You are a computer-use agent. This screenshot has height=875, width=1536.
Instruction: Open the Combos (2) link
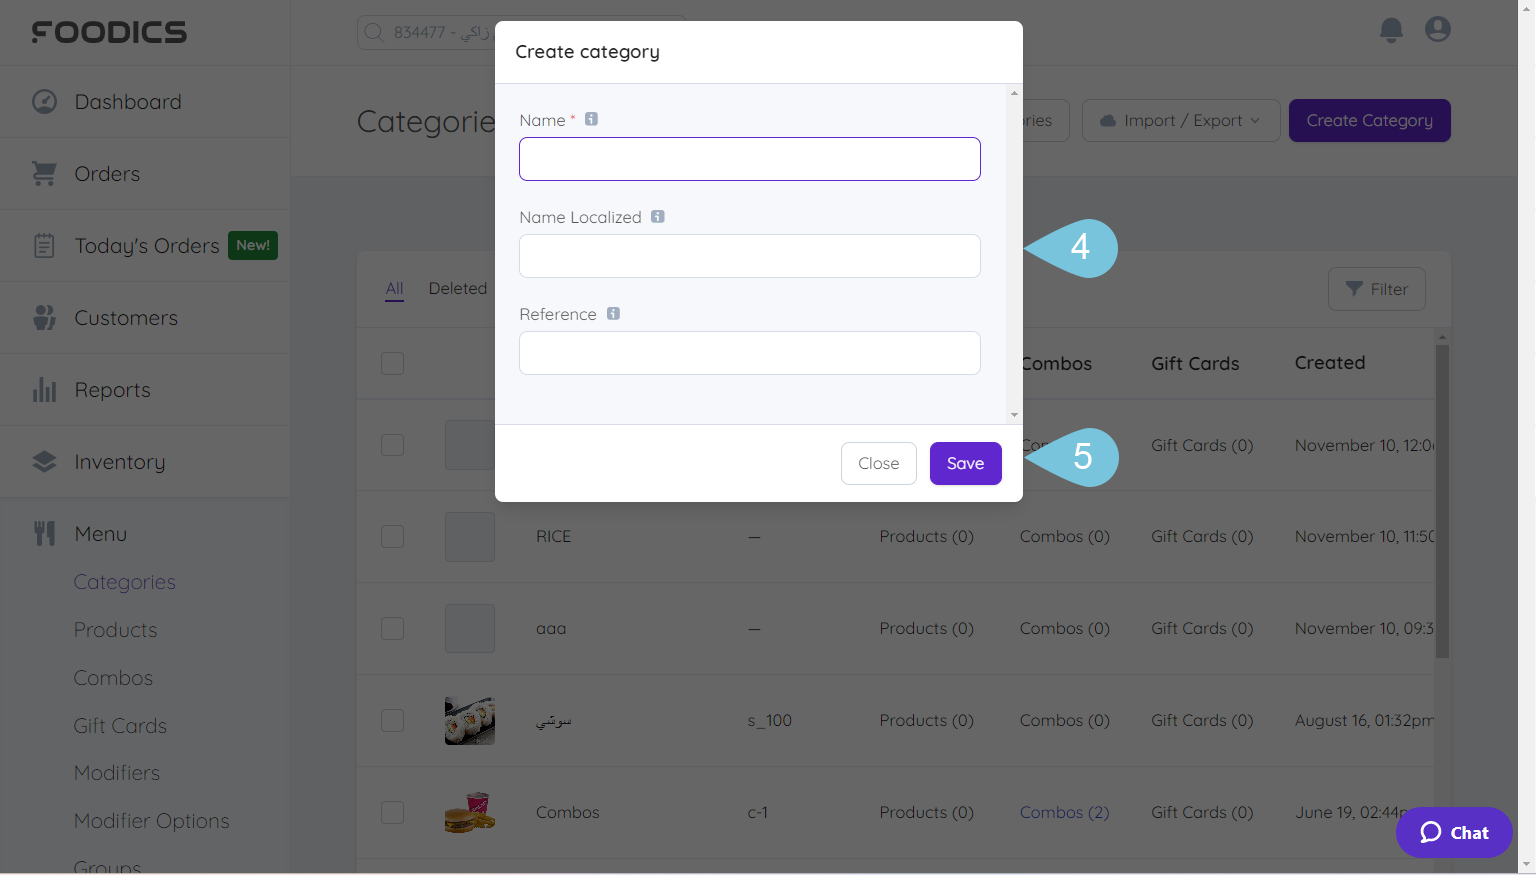1064,812
